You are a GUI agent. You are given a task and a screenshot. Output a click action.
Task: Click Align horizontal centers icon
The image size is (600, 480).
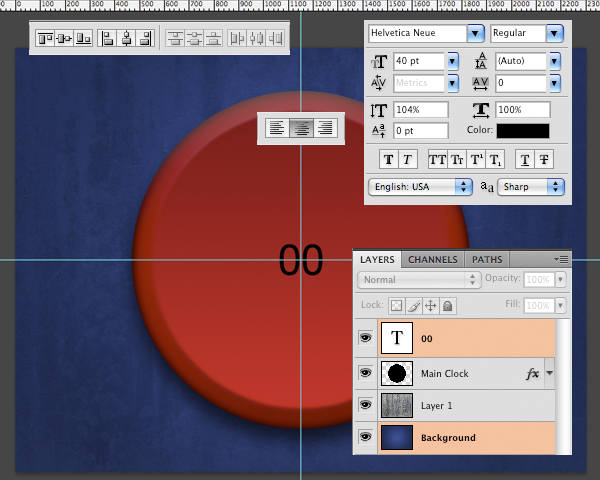point(127,39)
